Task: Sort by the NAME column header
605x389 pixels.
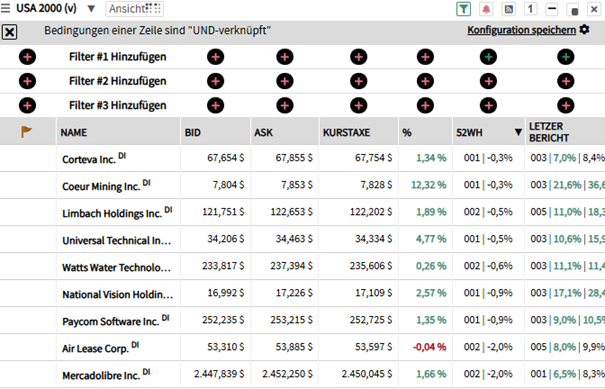Action: (74, 132)
